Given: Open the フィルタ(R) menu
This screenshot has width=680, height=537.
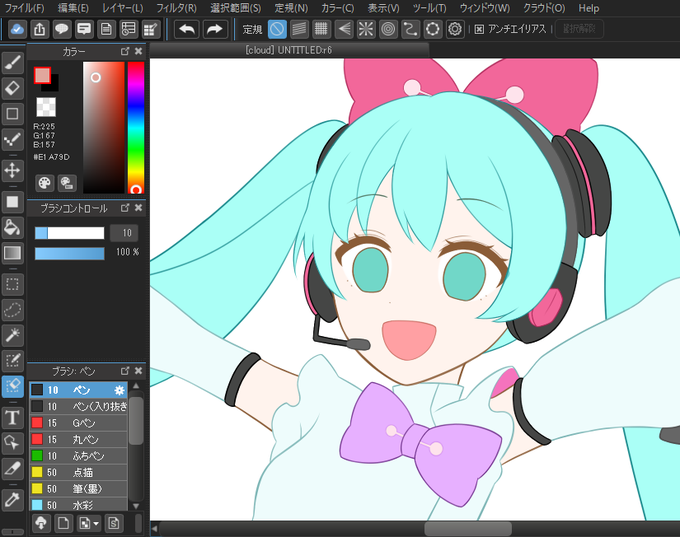Looking at the screenshot, I should click(x=177, y=8).
